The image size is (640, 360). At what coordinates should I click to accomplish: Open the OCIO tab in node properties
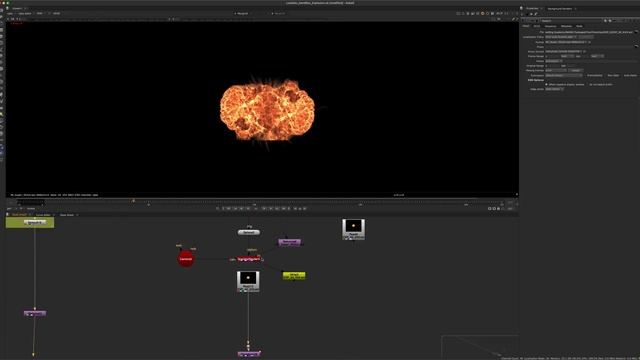537,26
